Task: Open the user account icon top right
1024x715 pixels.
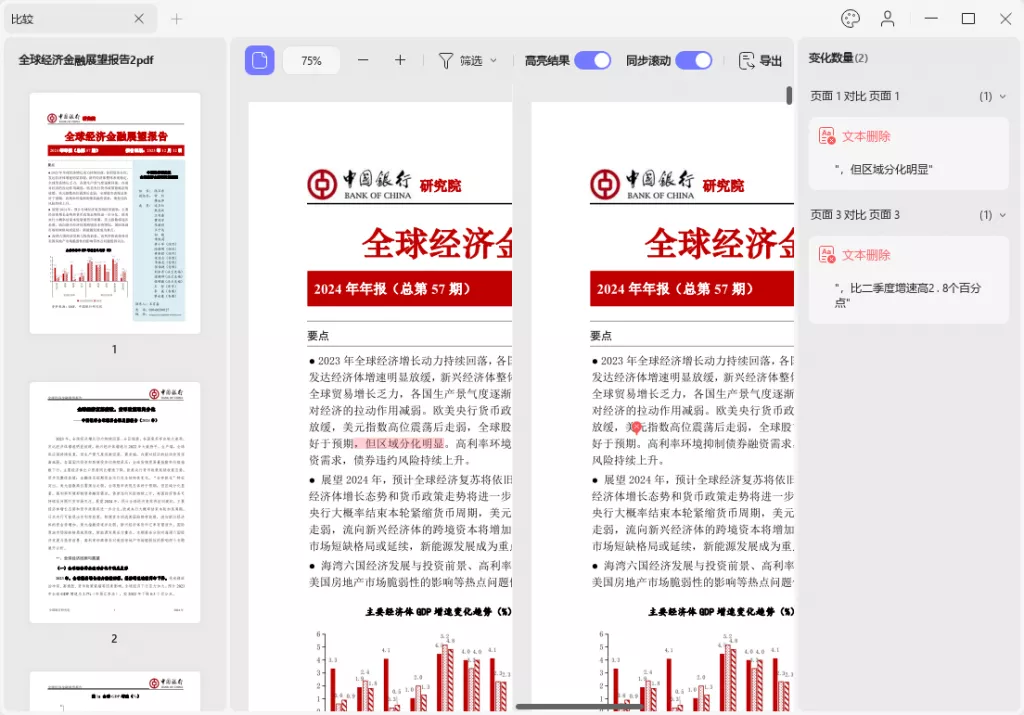Action: 887,18
